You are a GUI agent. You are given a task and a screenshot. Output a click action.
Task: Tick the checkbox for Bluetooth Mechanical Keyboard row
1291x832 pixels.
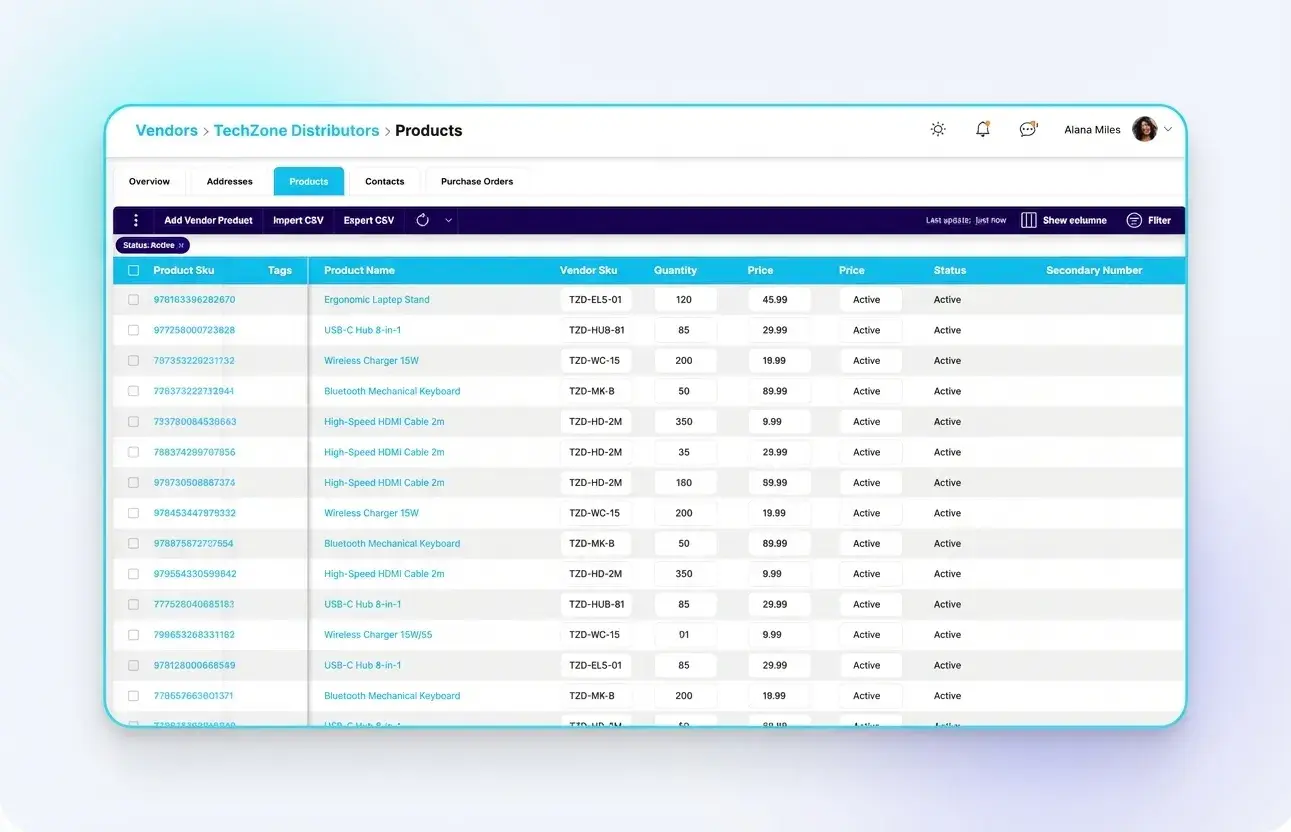pyautogui.click(x=133, y=390)
